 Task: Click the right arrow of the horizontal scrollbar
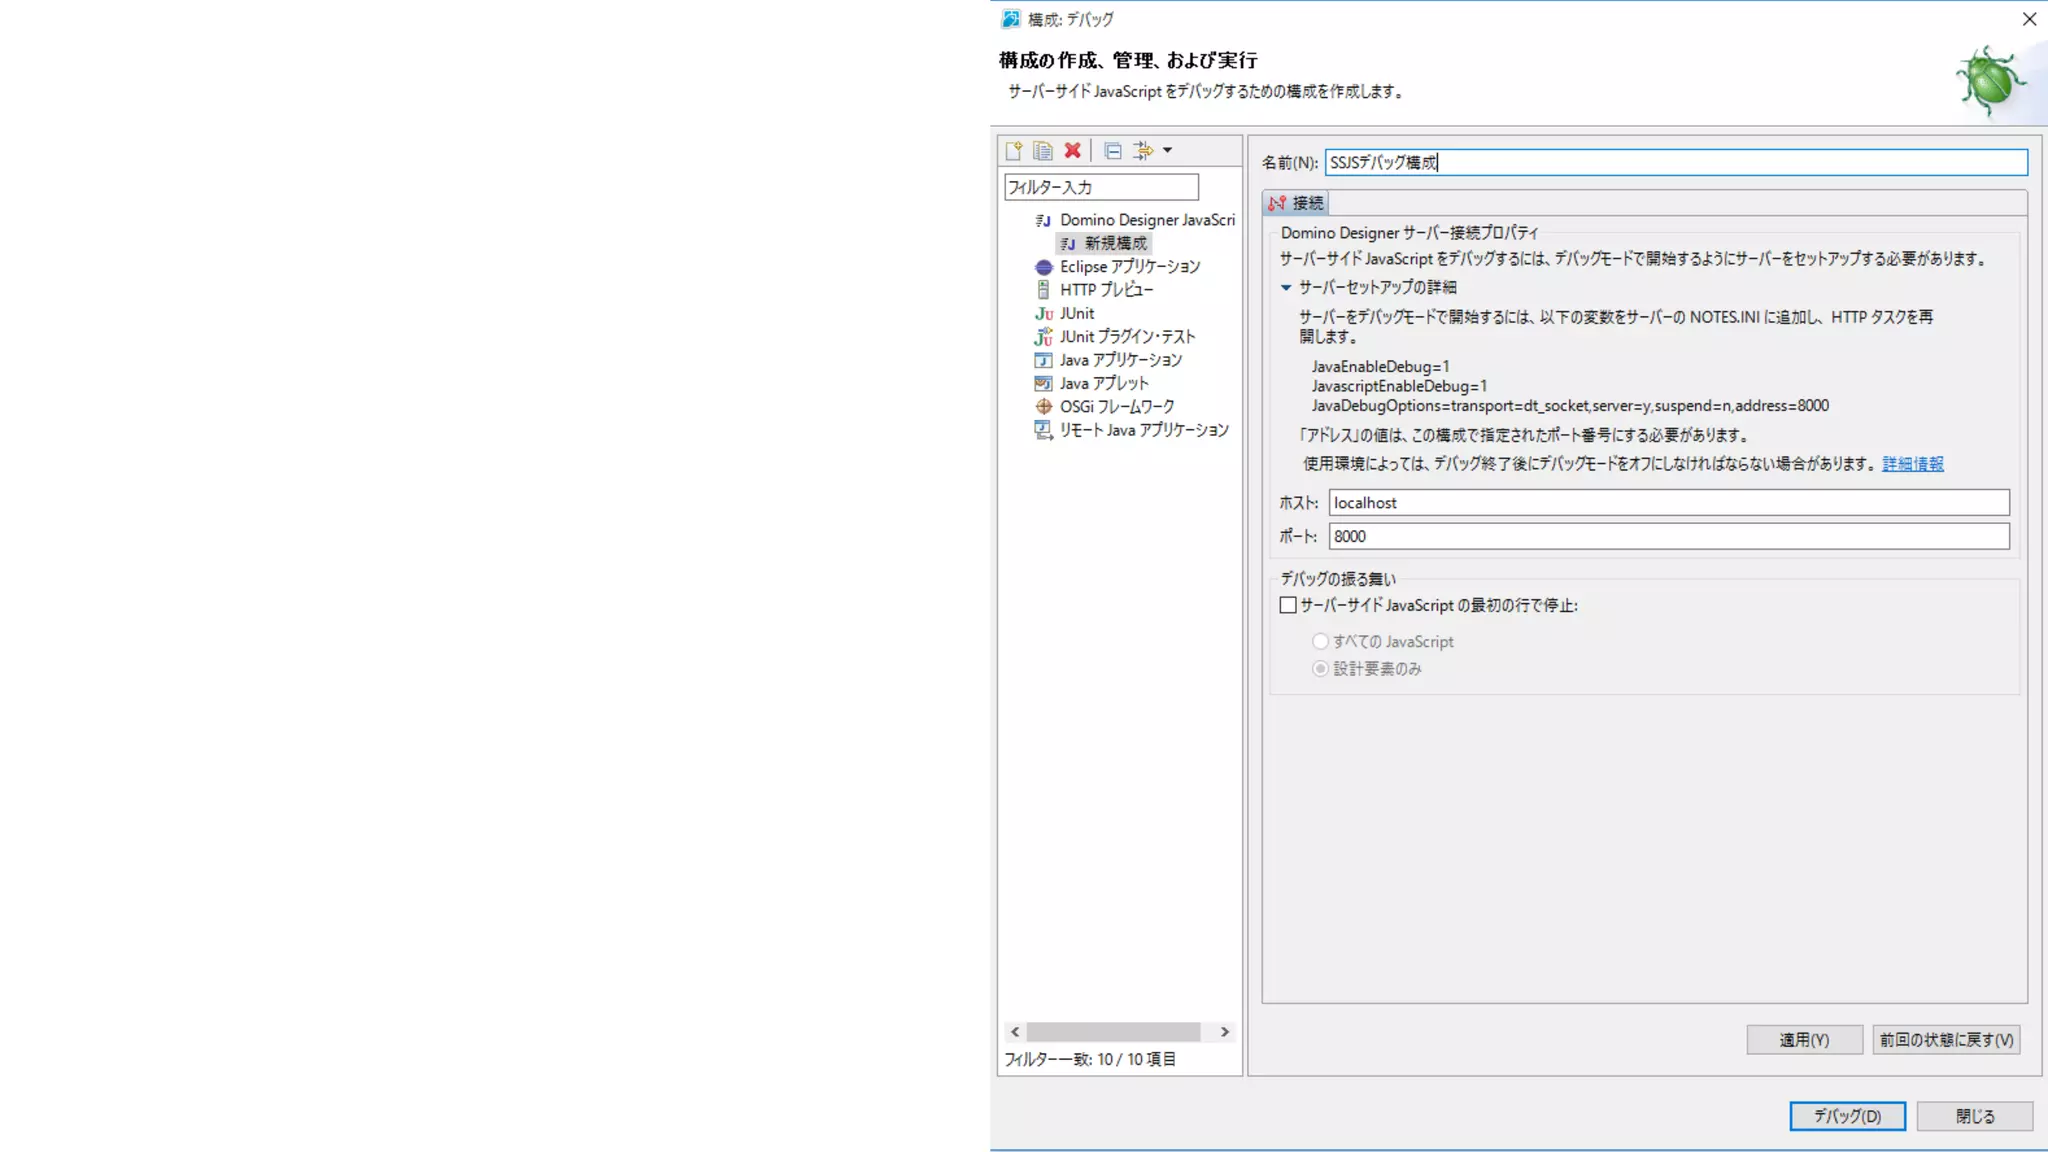pos(1224,1032)
